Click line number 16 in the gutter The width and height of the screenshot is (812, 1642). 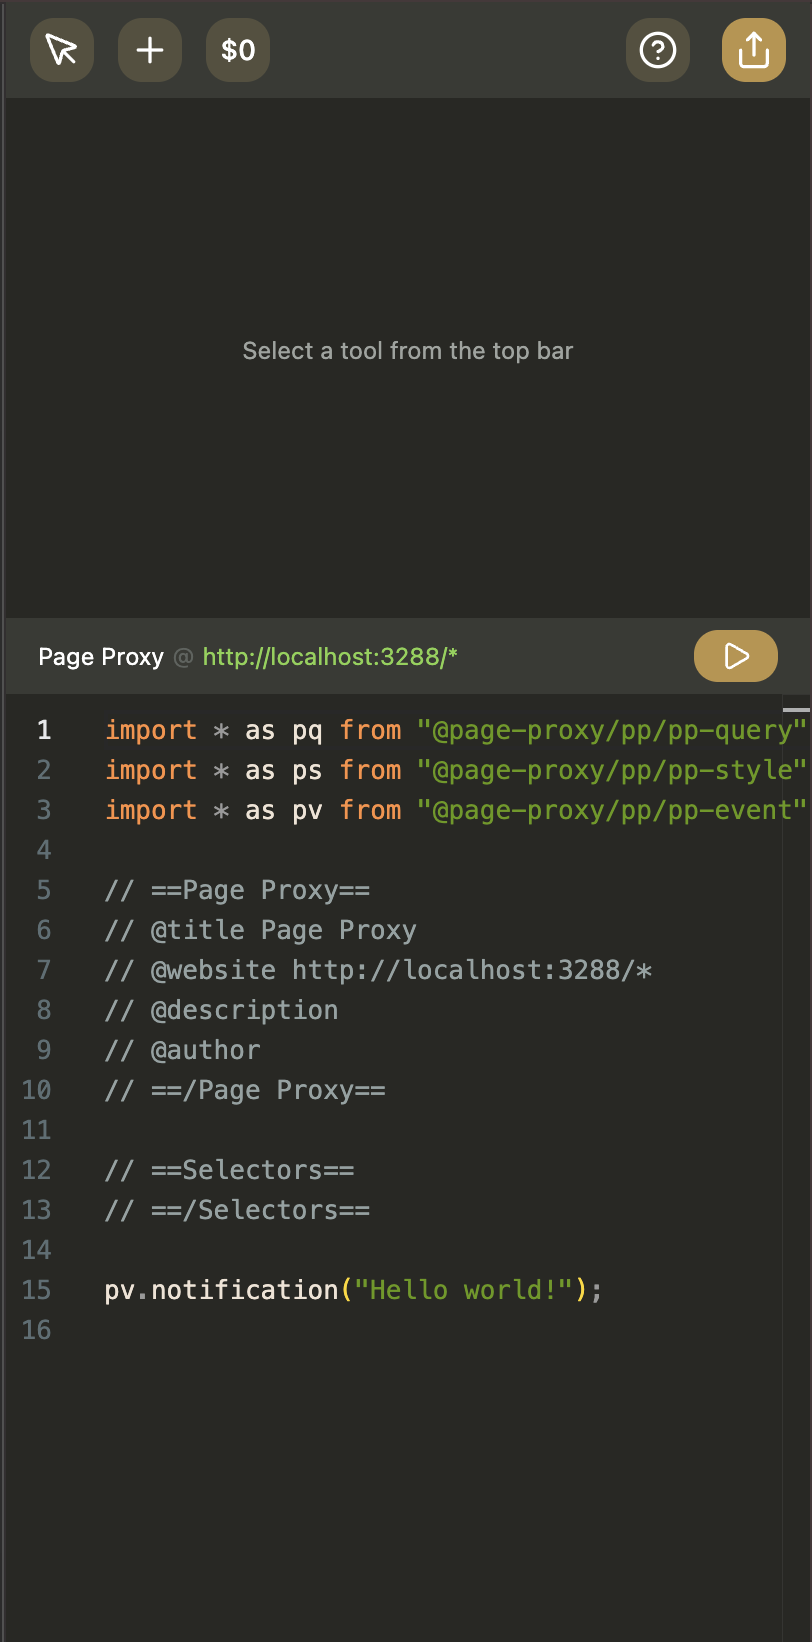(37, 1330)
